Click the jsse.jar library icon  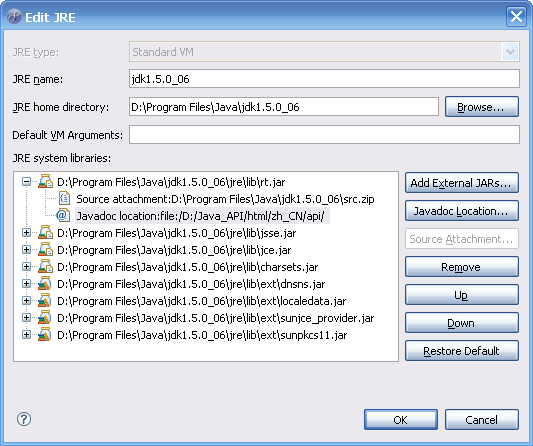[45, 233]
